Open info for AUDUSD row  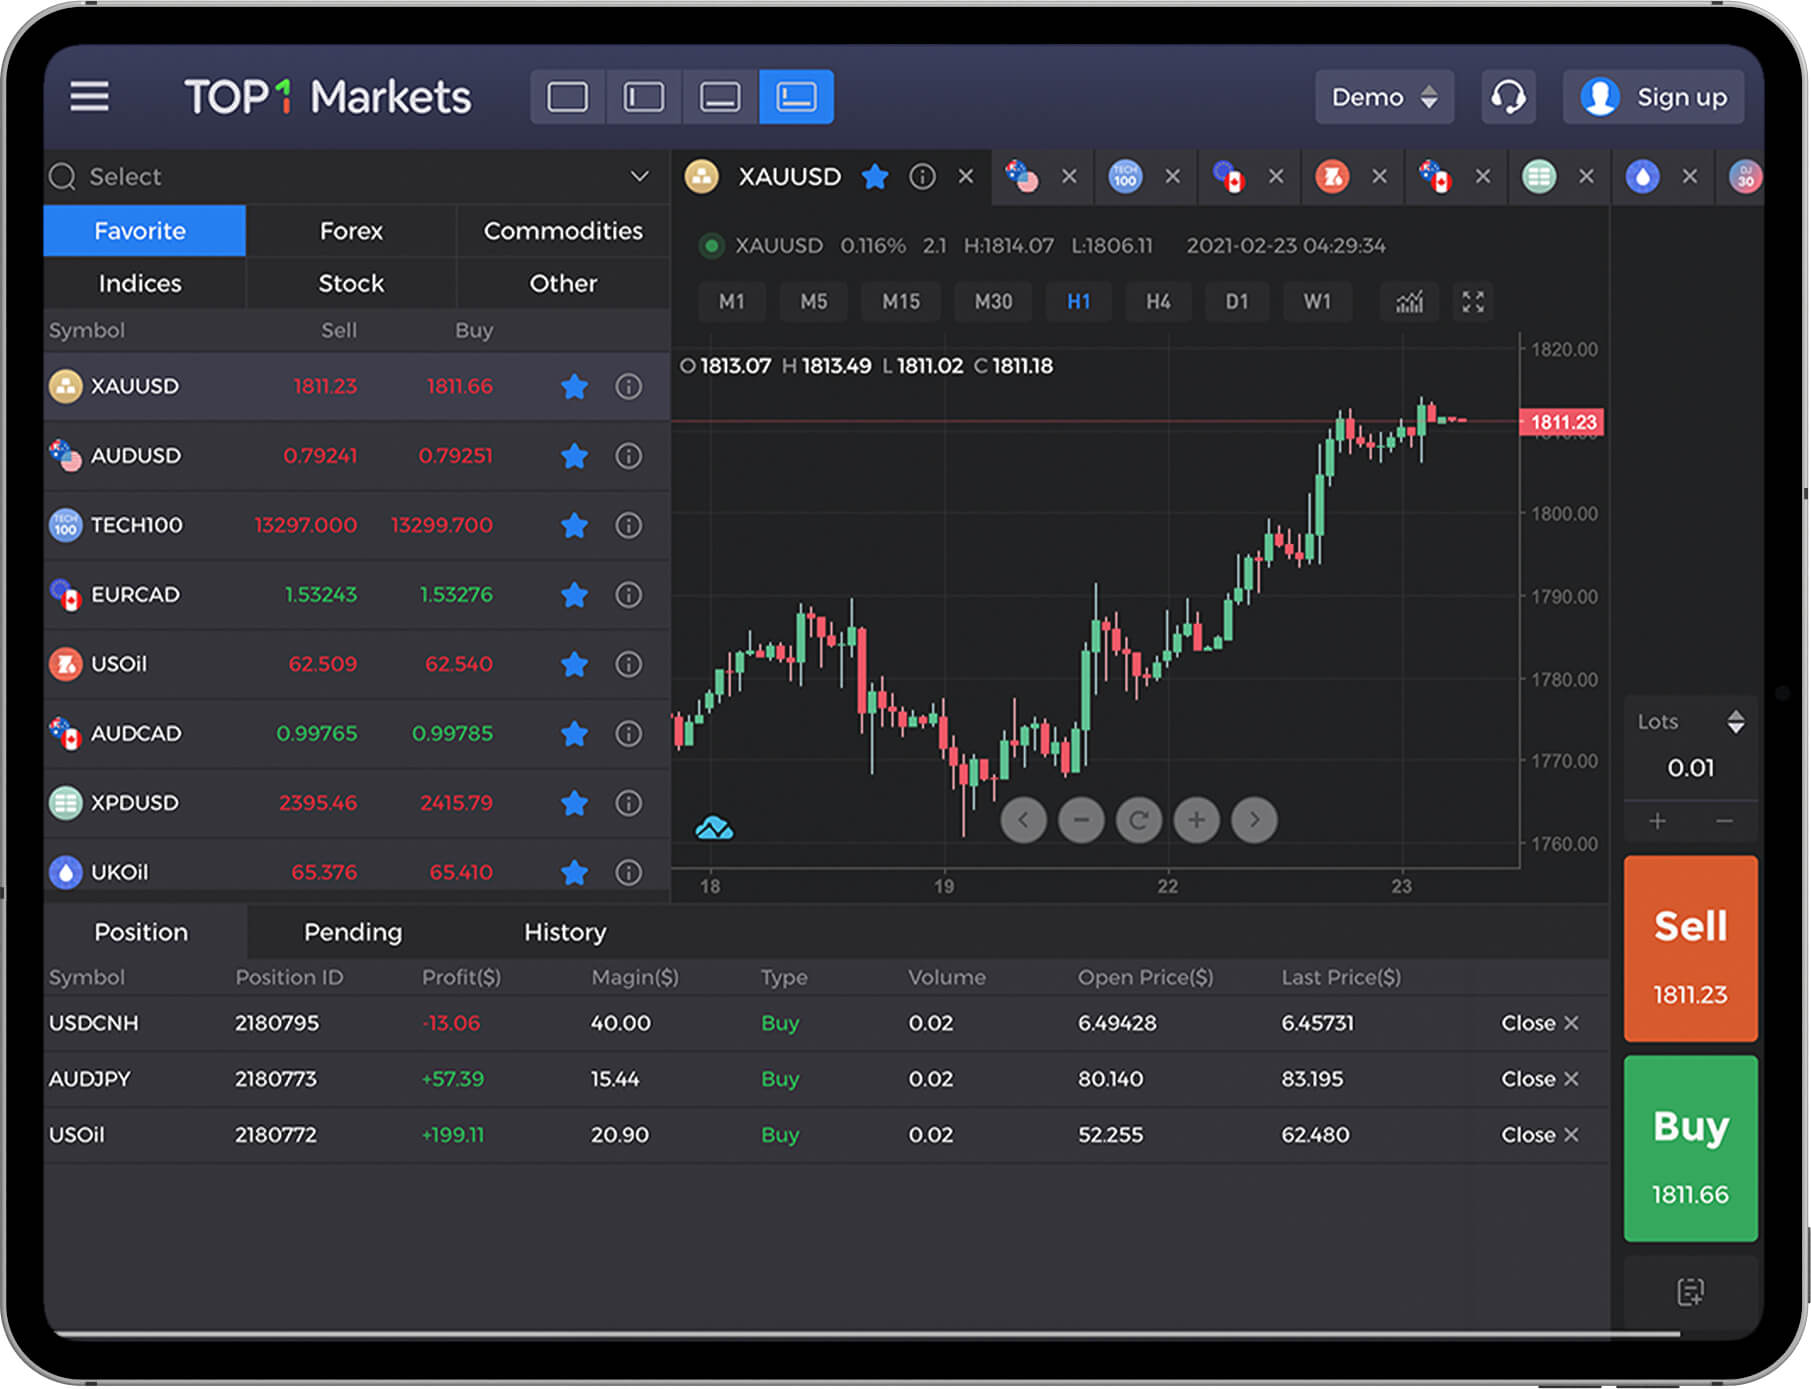pos(628,456)
